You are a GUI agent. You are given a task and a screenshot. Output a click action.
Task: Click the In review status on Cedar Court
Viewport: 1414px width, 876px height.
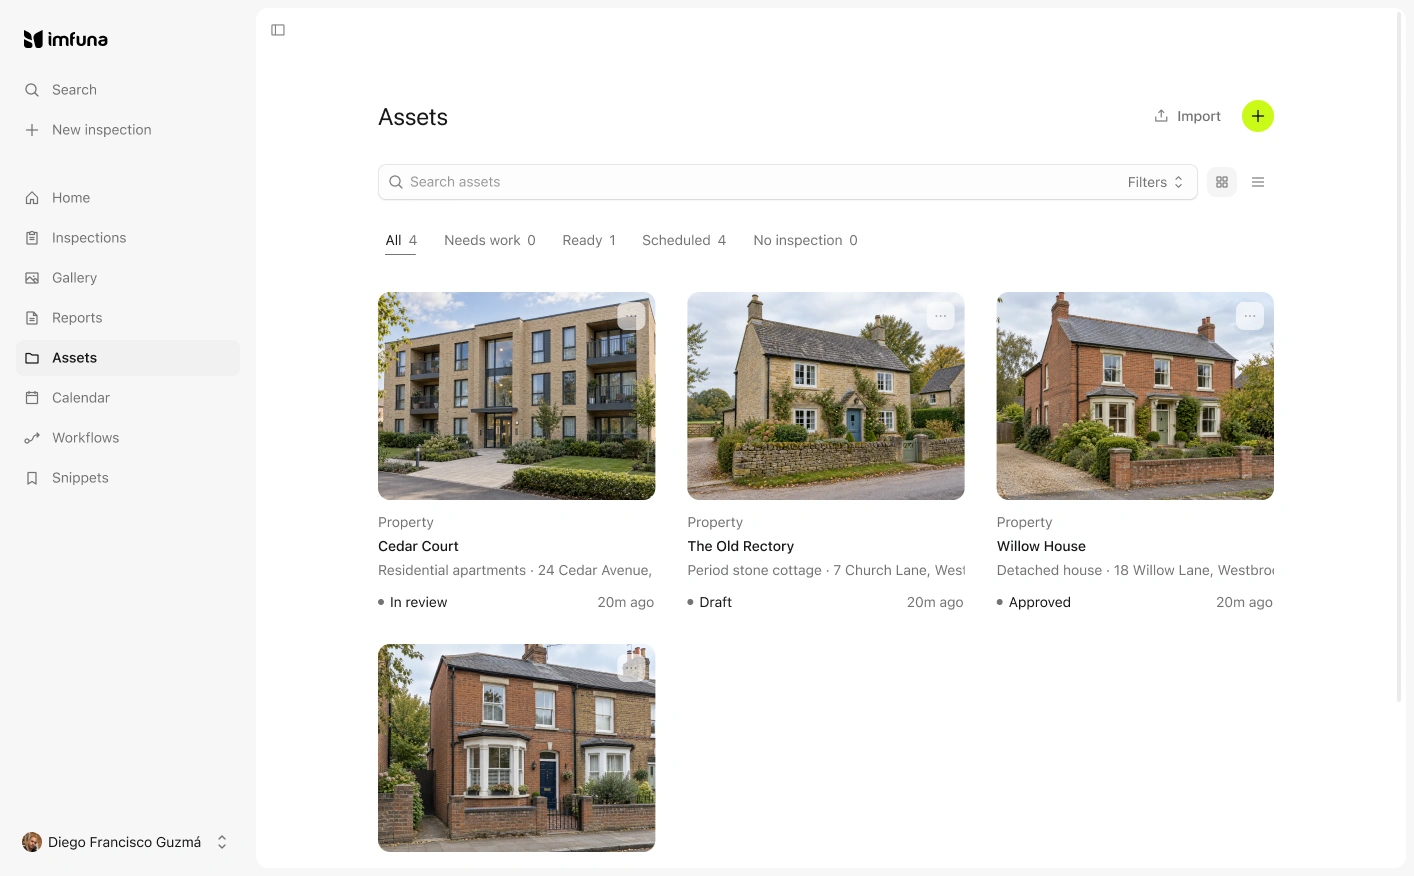(x=413, y=602)
